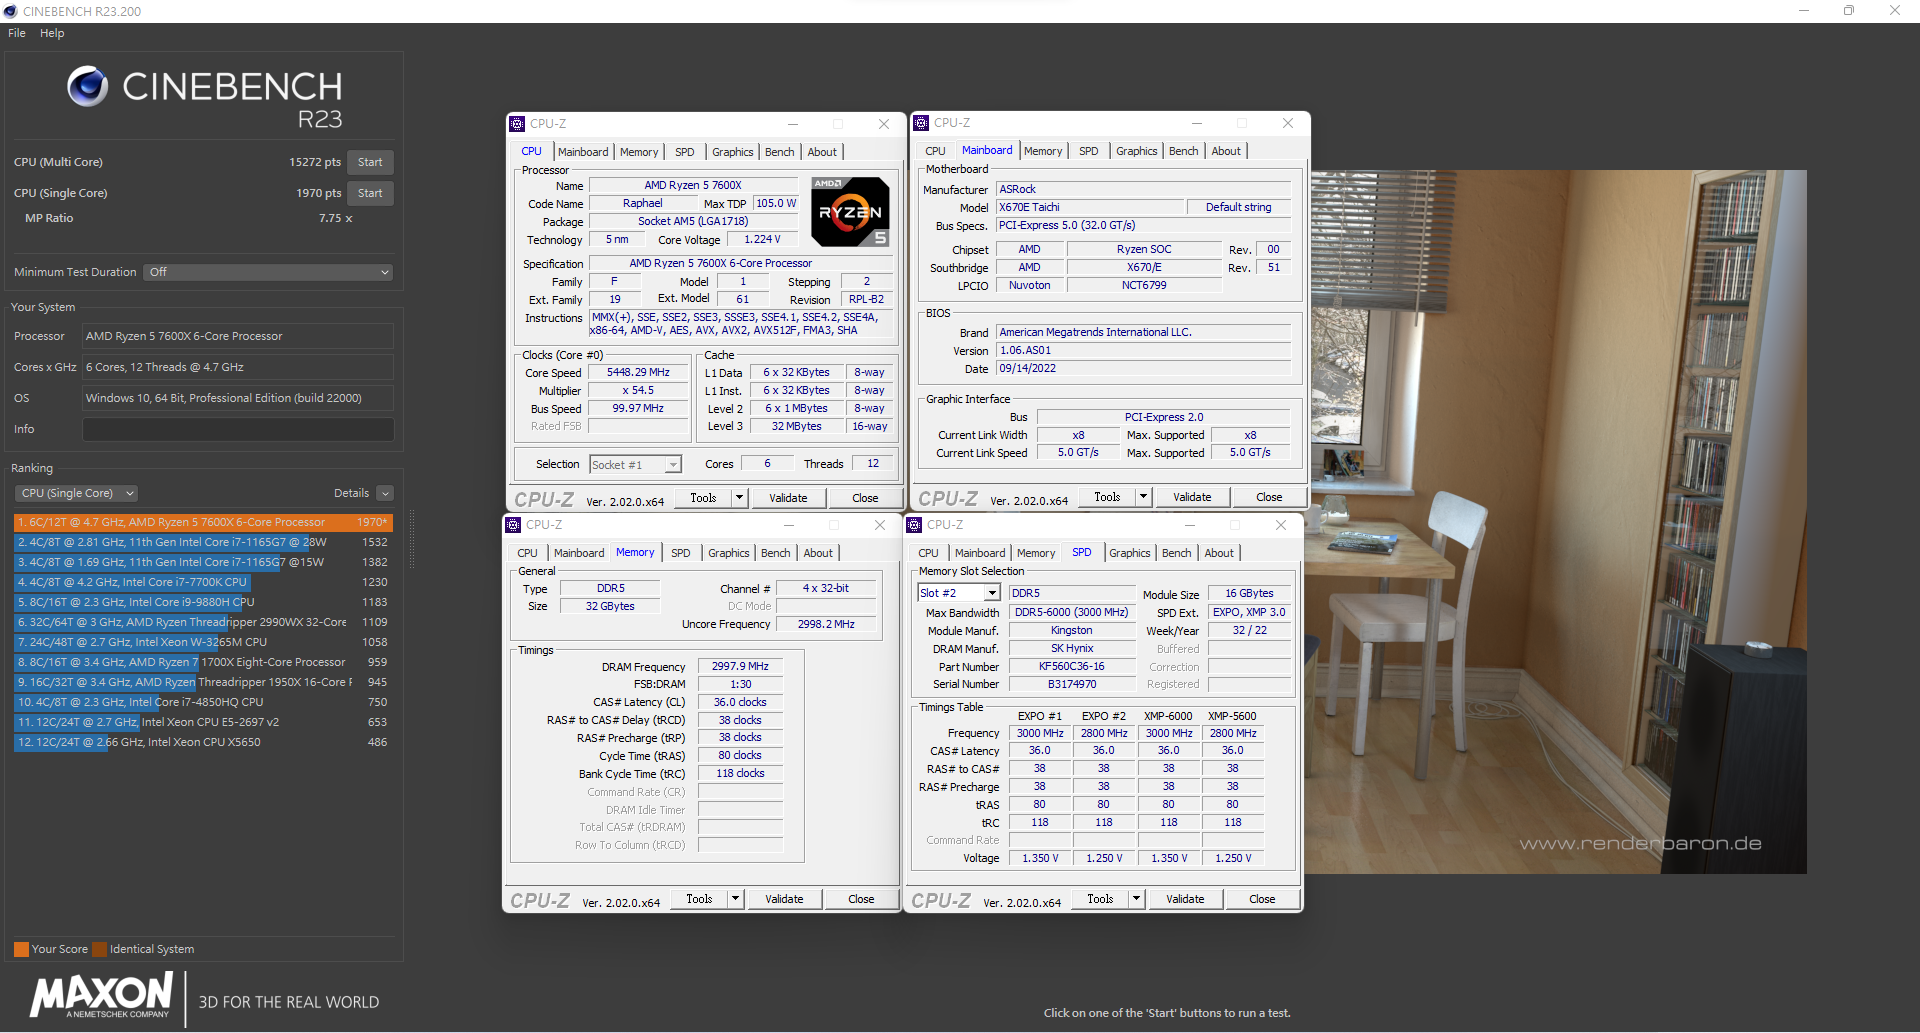1920x1033 pixels.
Task: Start the CPU Single Core test
Action: [370, 193]
